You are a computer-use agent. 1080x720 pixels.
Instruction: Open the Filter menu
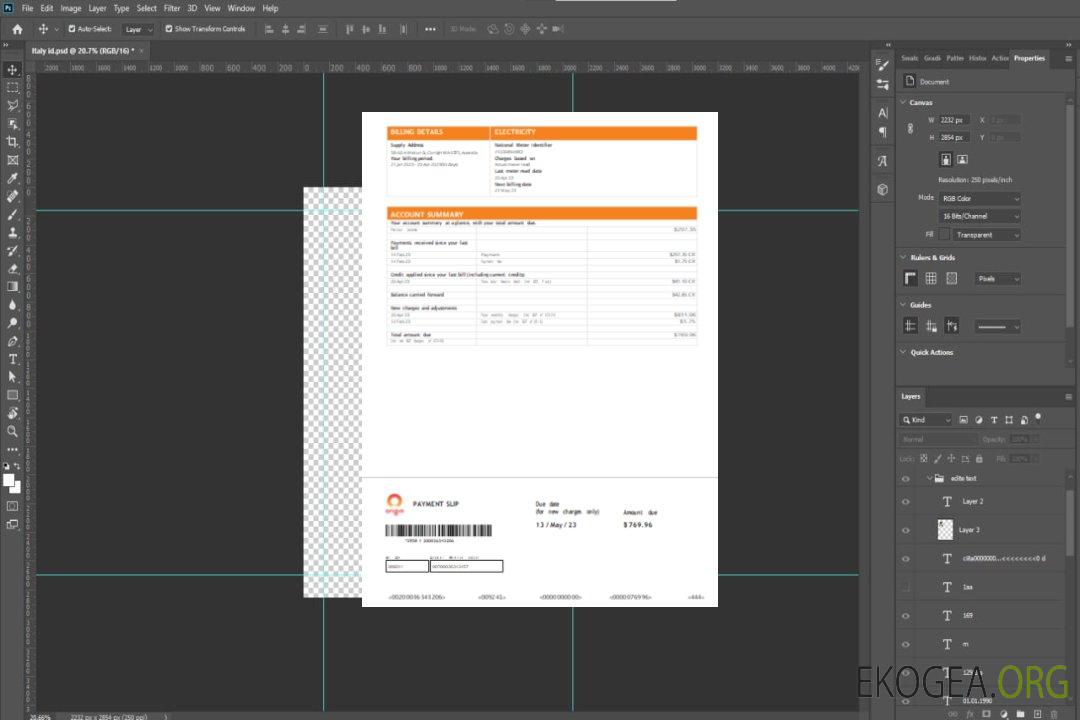click(x=172, y=8)
